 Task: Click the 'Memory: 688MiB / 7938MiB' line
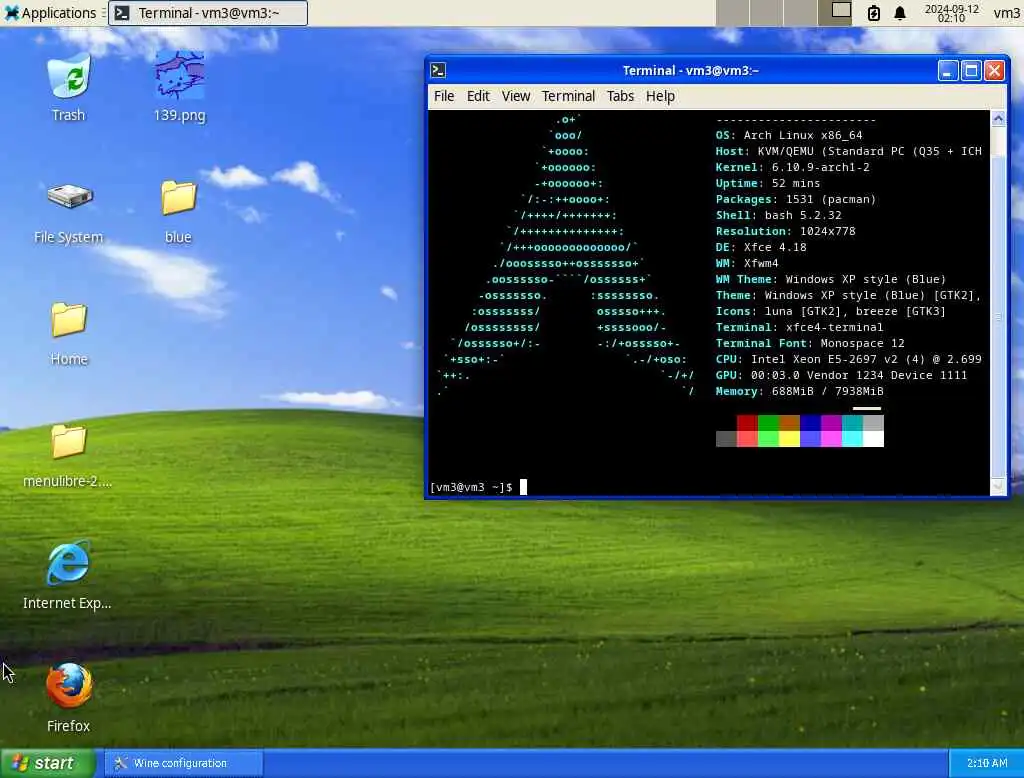click(x=799, y=391)
